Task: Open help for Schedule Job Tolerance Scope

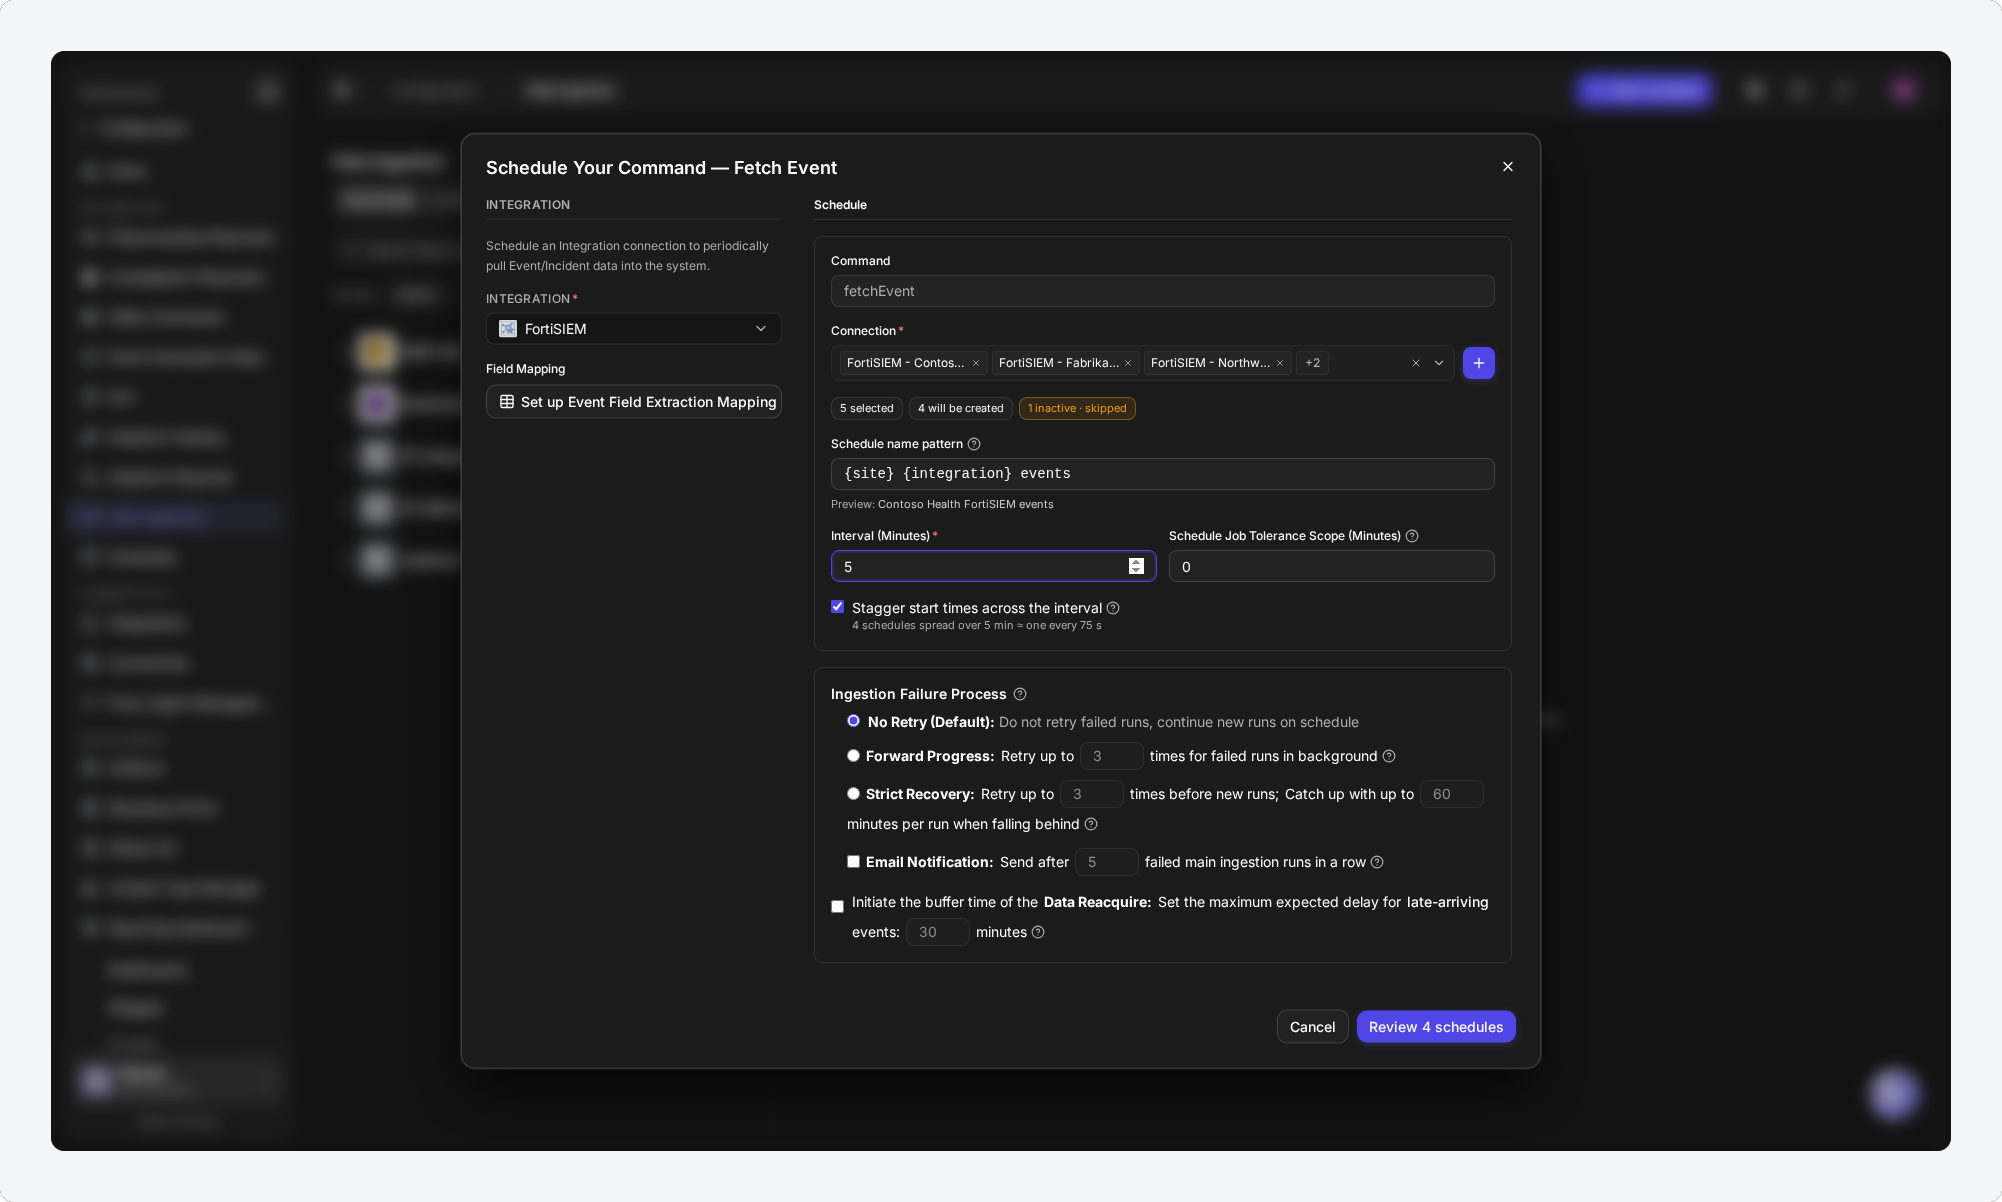Action: click(1412, 536)
